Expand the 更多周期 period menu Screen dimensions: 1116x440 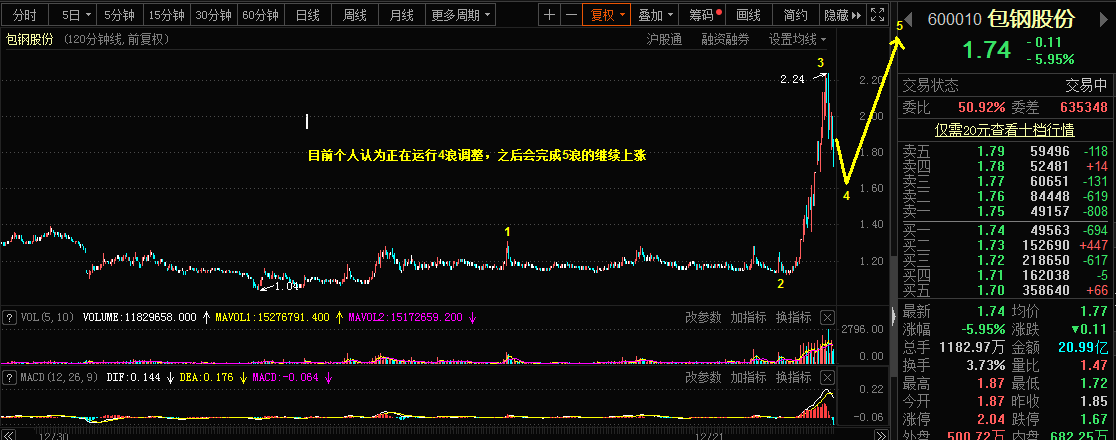(x=462, y=14)
